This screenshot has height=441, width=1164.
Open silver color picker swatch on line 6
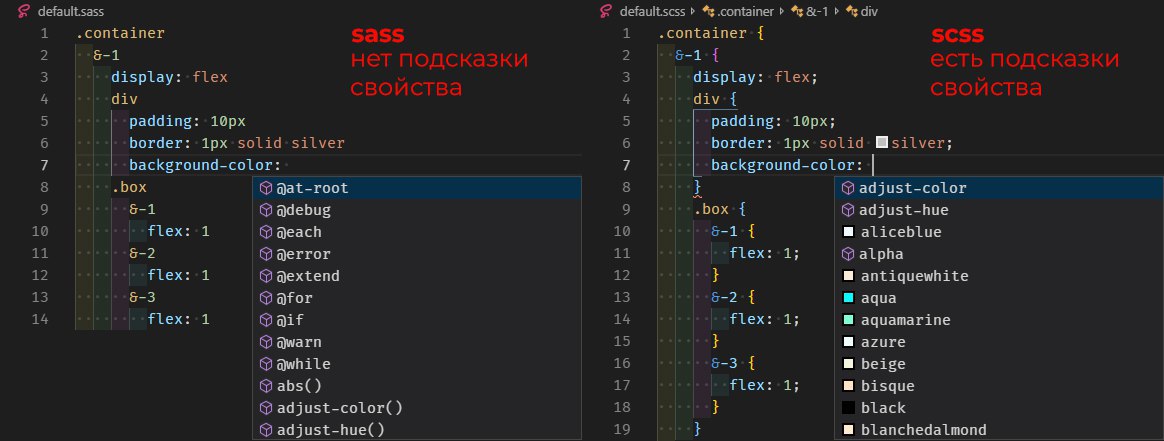[x=882, y=142]
